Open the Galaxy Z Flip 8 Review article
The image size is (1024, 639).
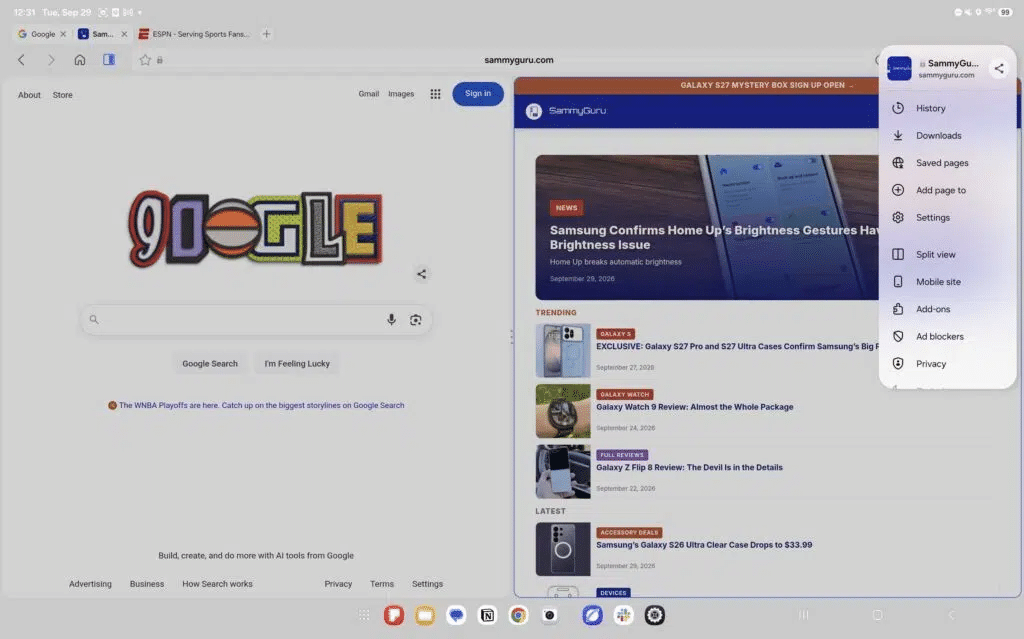click(x=689, y=468)
